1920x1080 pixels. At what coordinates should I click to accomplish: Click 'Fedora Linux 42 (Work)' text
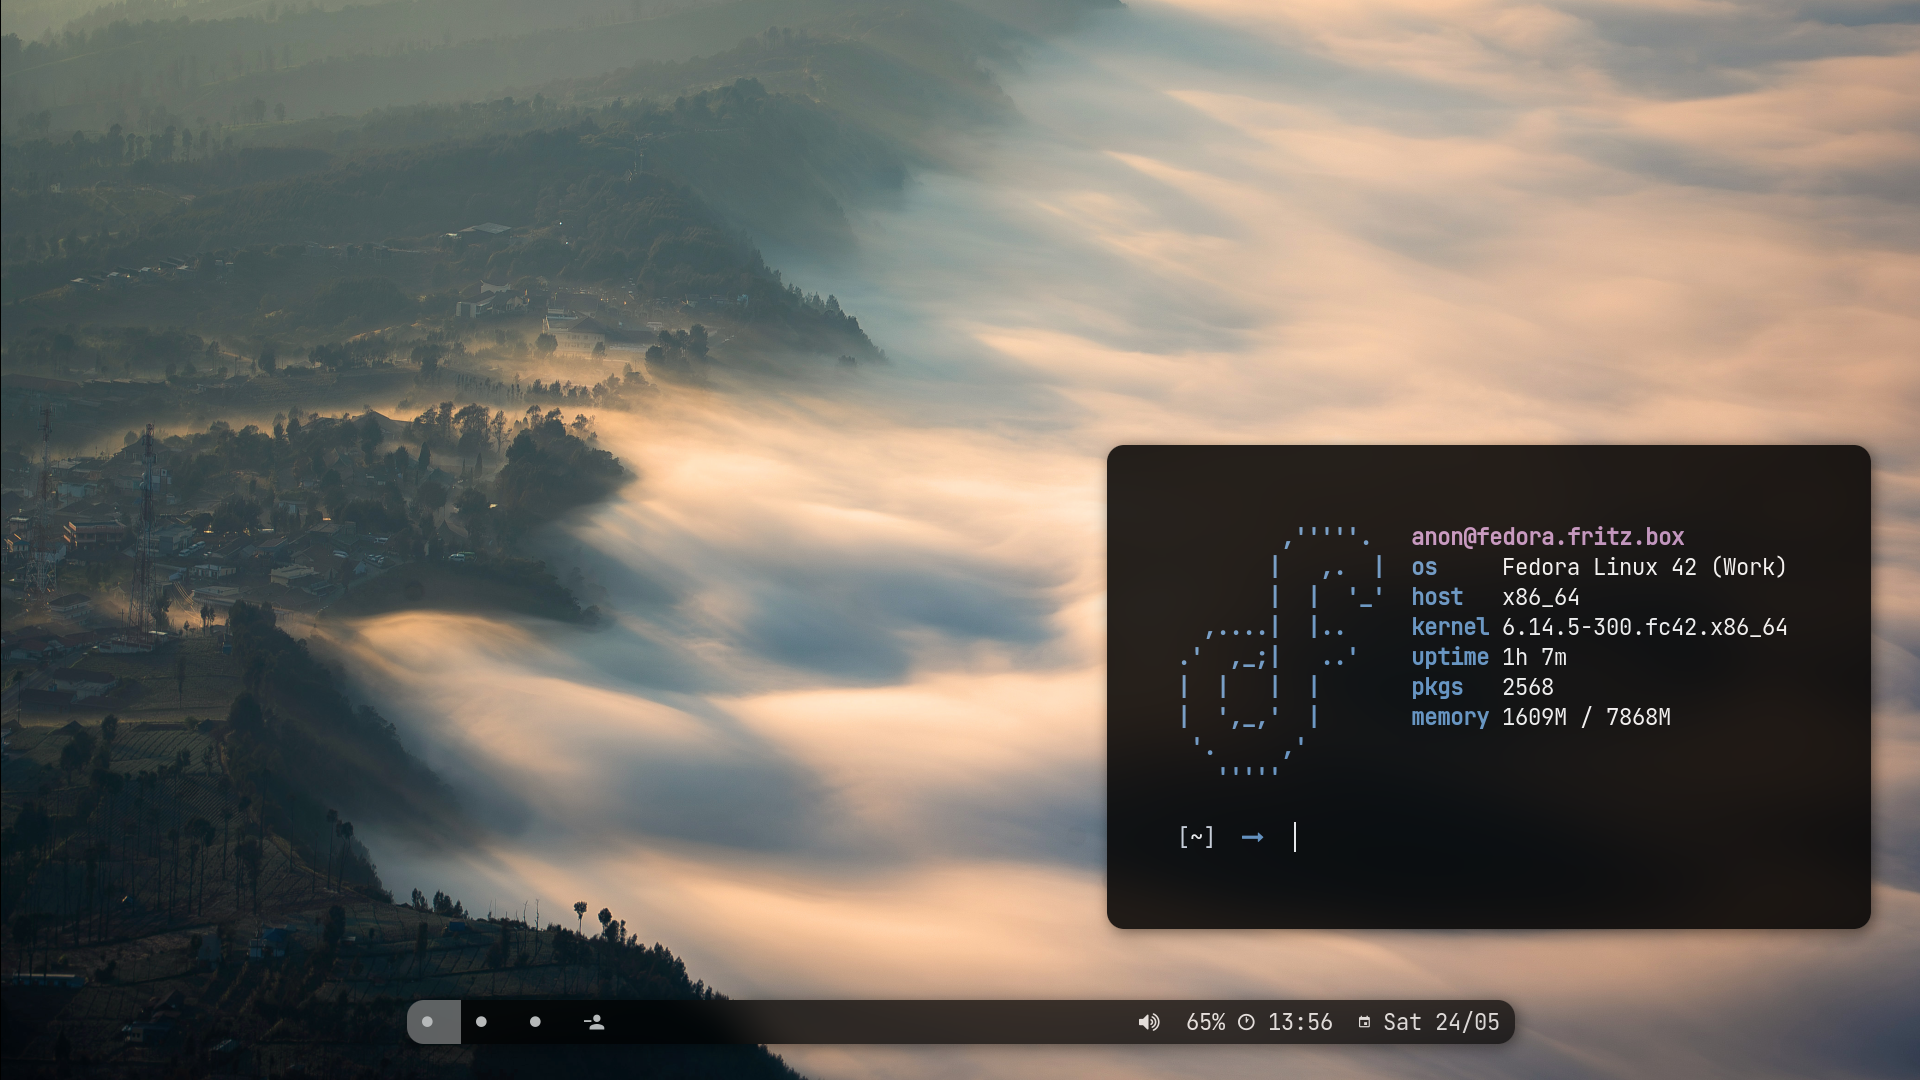[x=1644, y=567]
